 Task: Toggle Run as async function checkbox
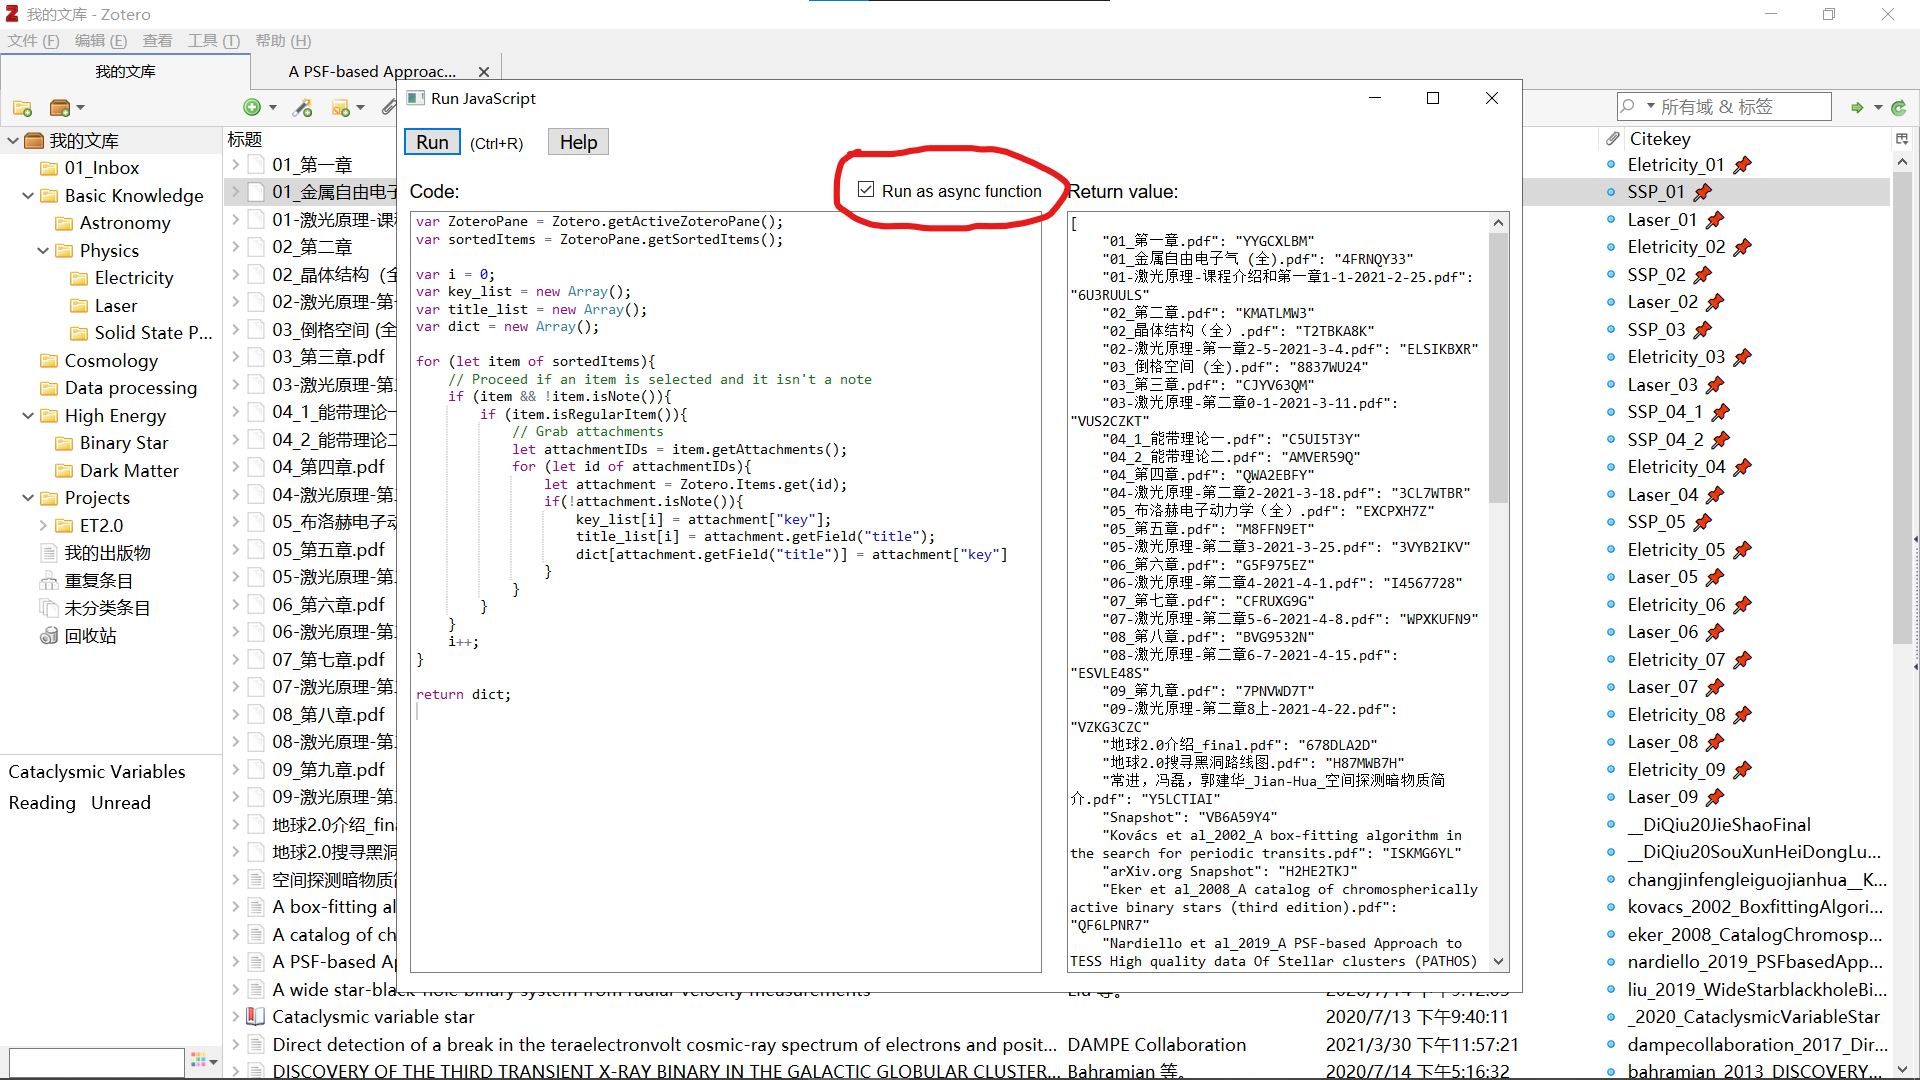point(866,190)
